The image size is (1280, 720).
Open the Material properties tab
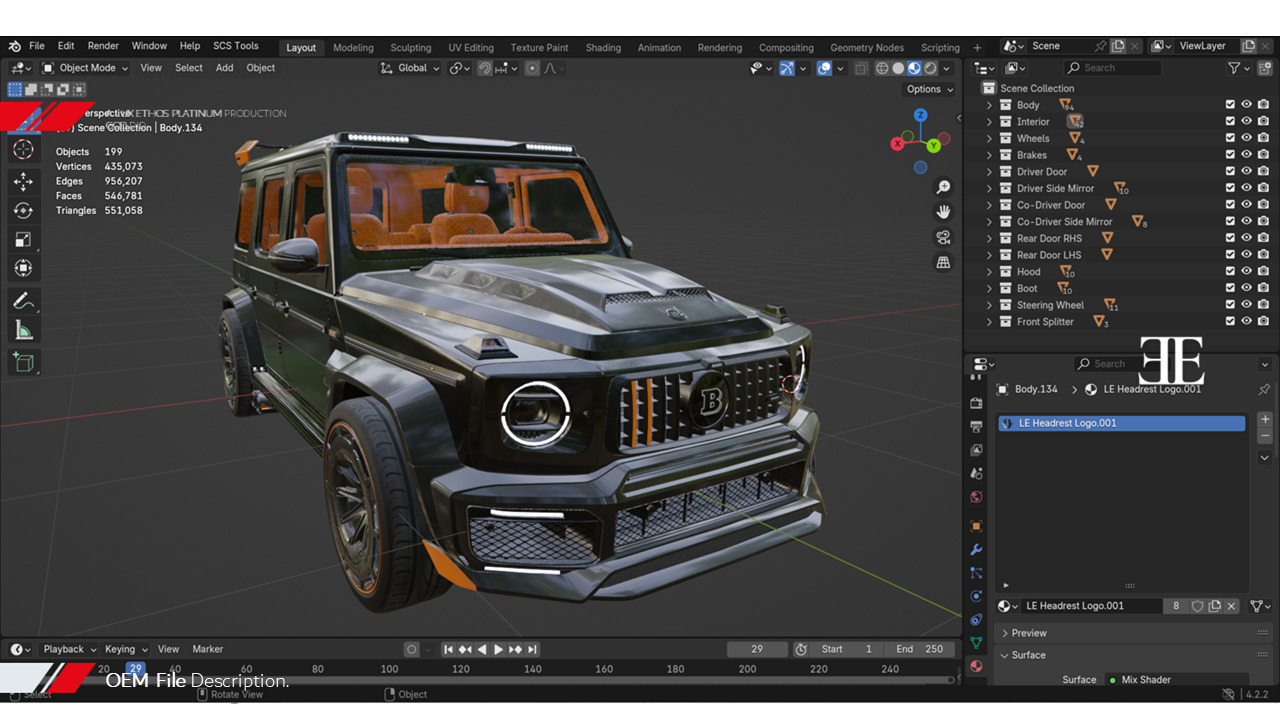point(976,666)
